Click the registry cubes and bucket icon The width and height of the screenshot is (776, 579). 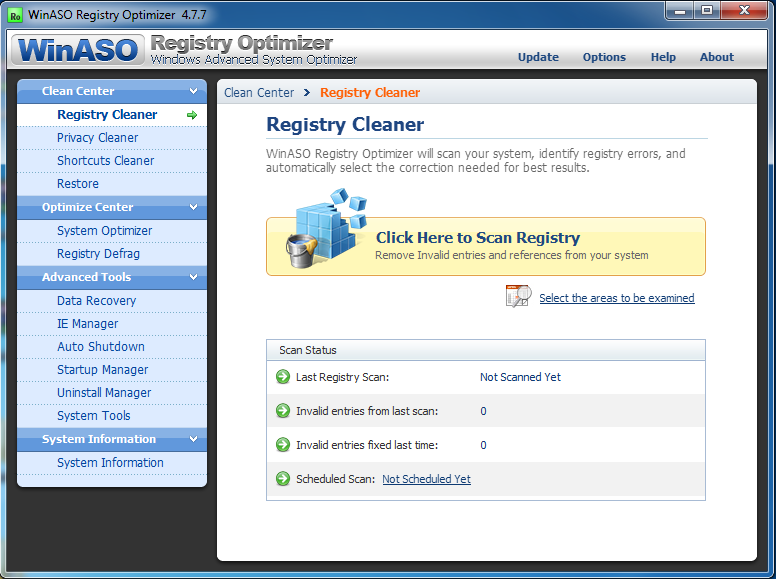[x=327, y=228]
